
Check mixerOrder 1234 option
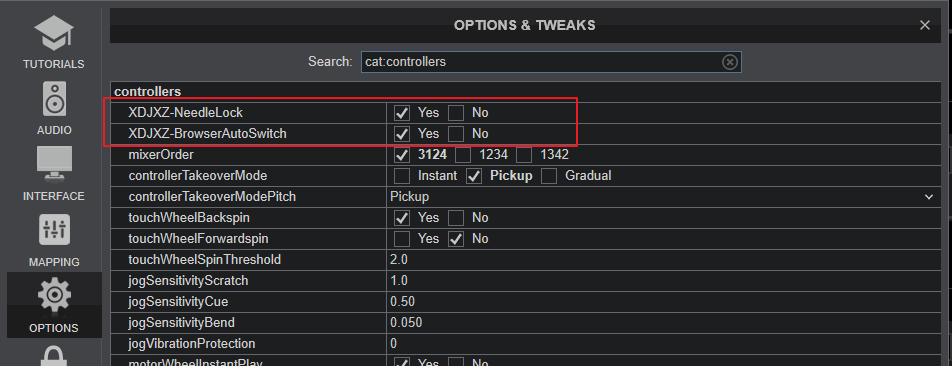pos(463,155)
